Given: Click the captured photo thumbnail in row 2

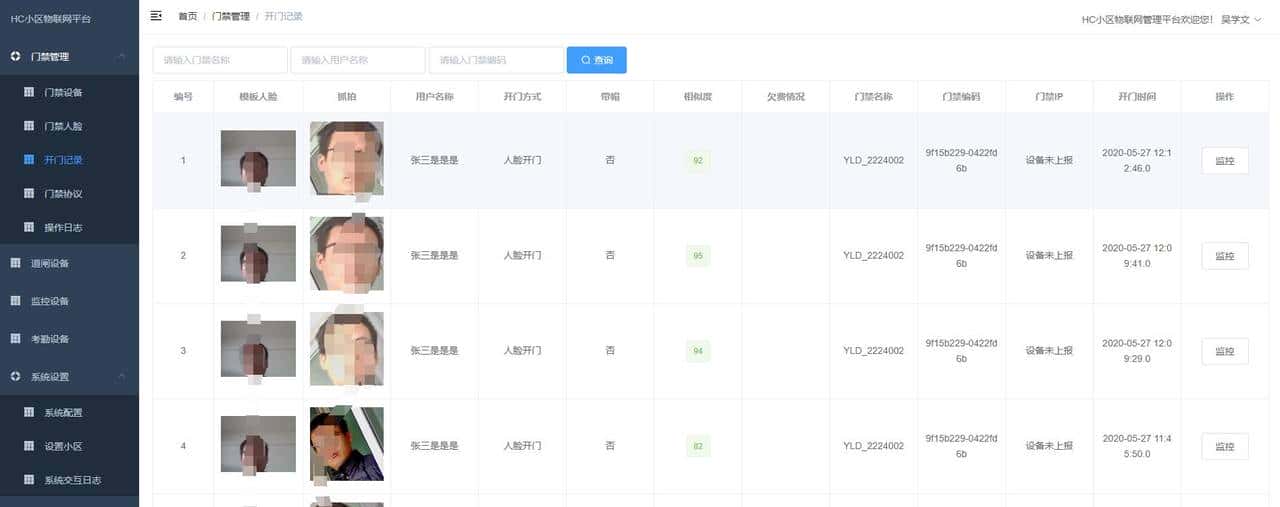Looking at the screenshot, I should [x=347, y=254].
